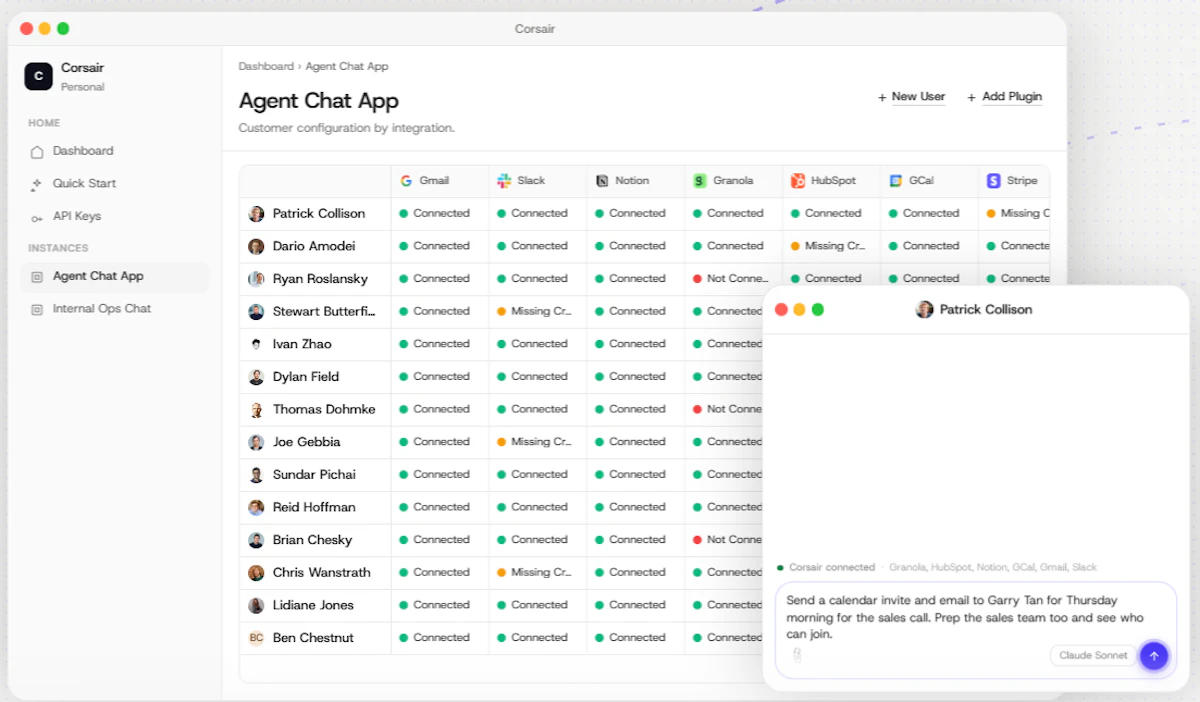Click Stewart Butterfi... name in the table
The image size is (1200, 702).
[x=324, y=312]
